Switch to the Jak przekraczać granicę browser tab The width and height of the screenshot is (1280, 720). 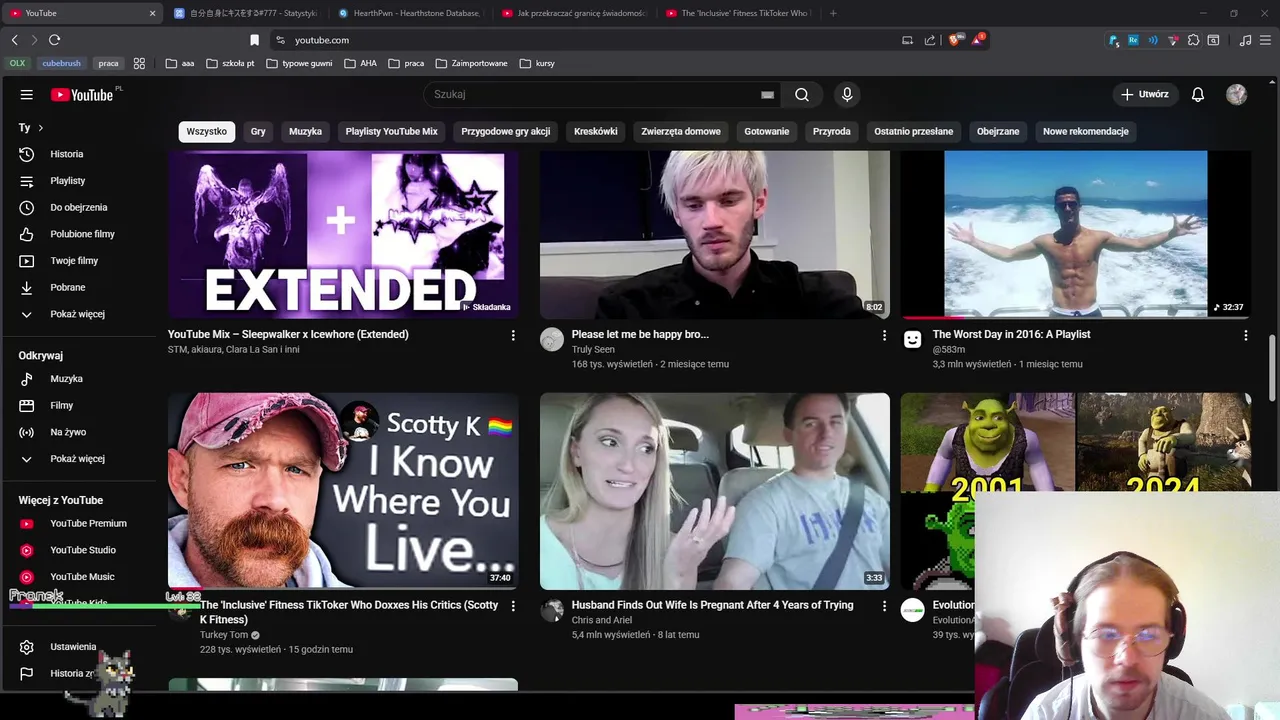point(575,13)
